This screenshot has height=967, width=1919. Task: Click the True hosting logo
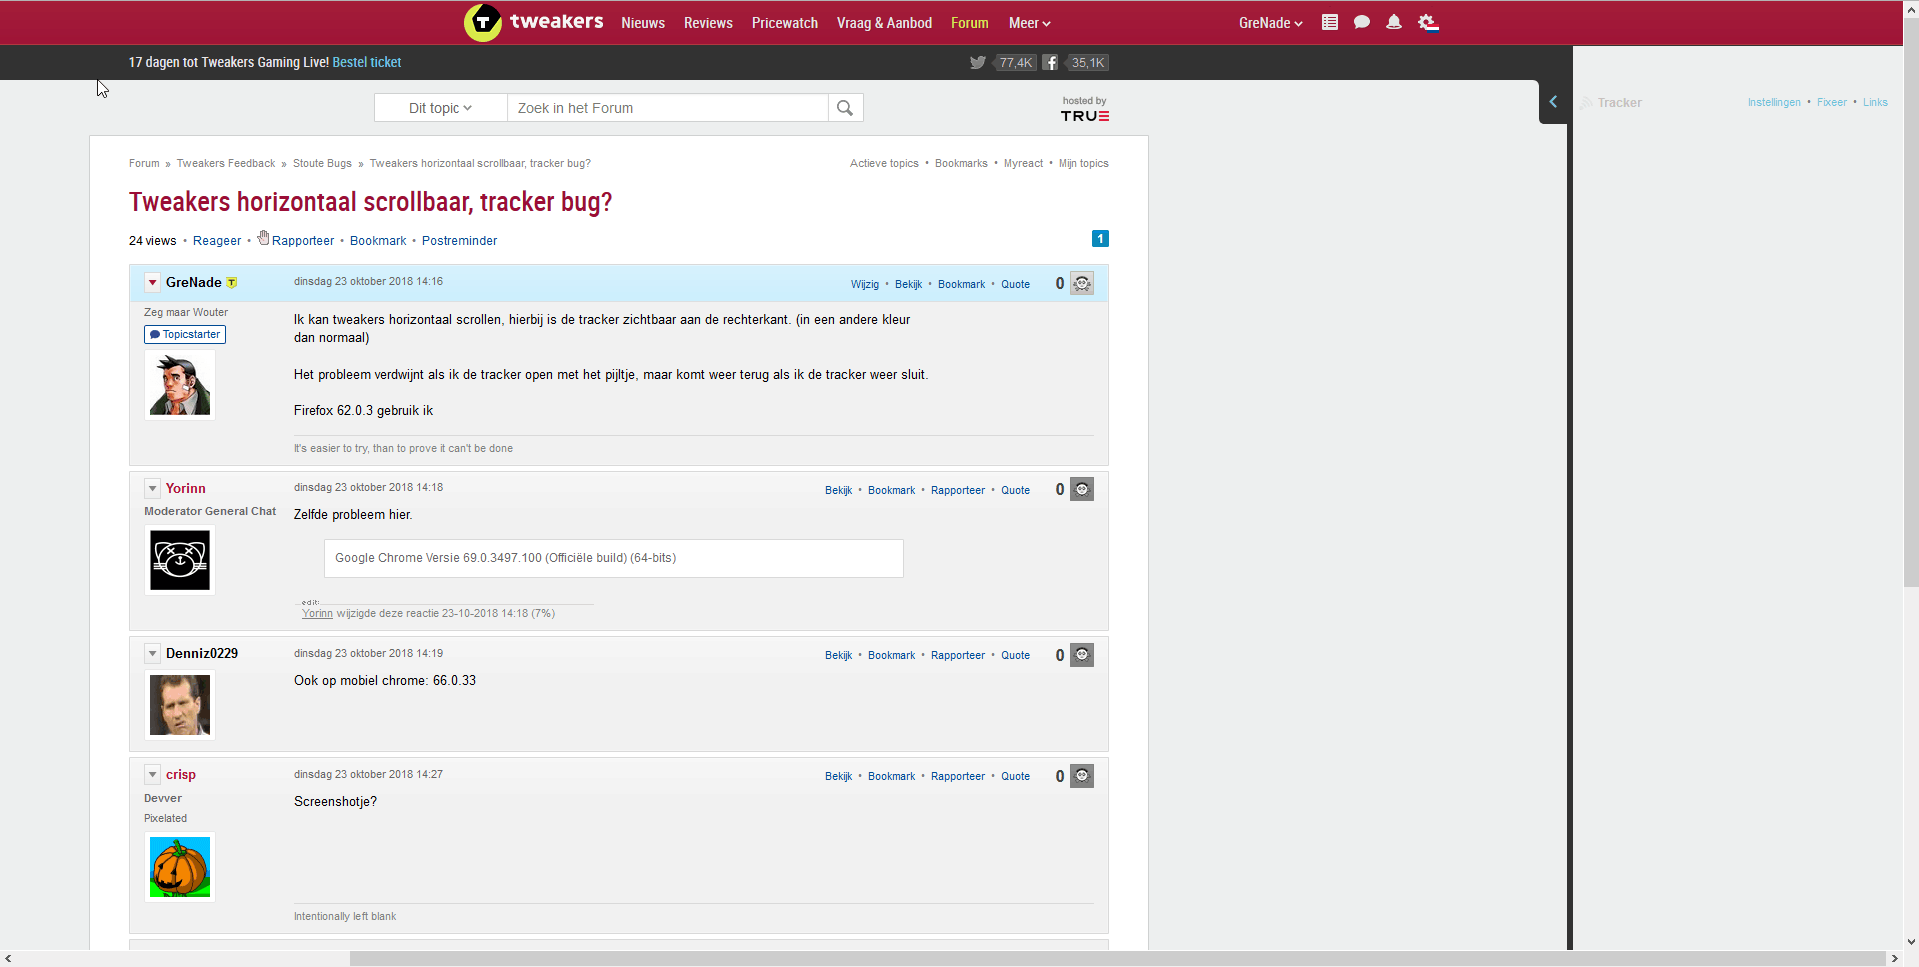pyautogui.click(x=1085, y=116)
